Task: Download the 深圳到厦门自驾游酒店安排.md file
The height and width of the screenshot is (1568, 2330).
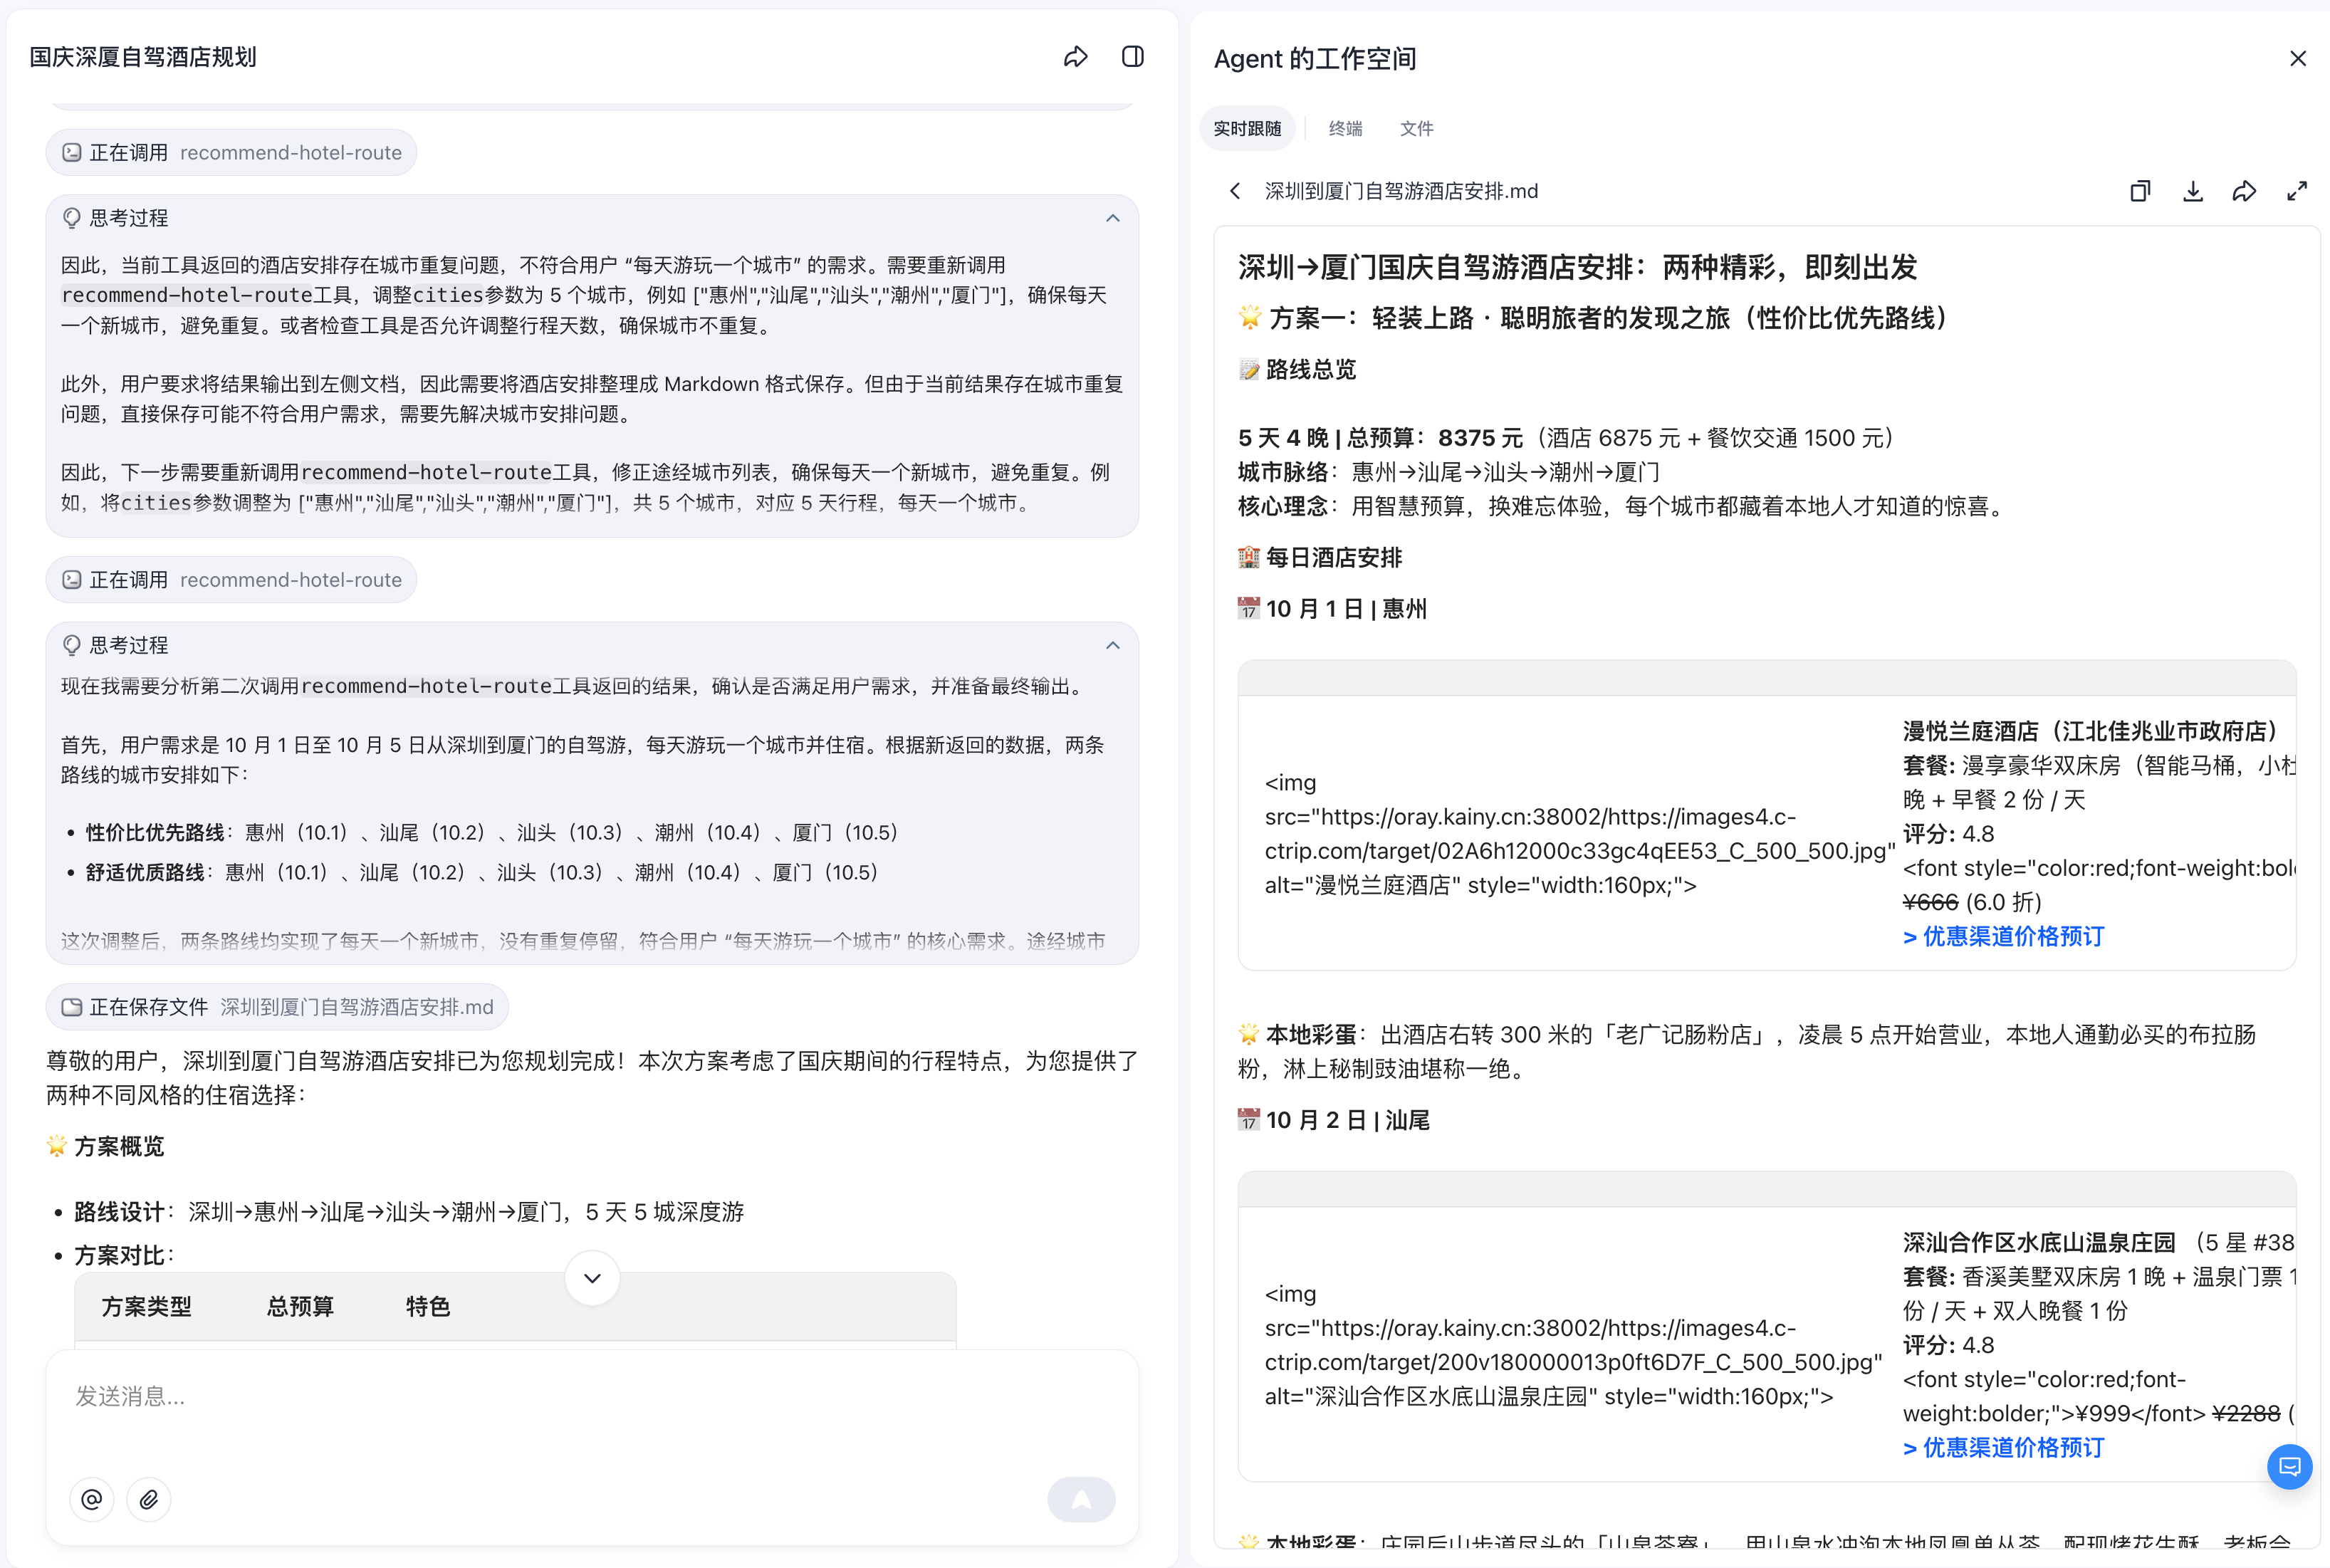Action: pos(2192,191)
